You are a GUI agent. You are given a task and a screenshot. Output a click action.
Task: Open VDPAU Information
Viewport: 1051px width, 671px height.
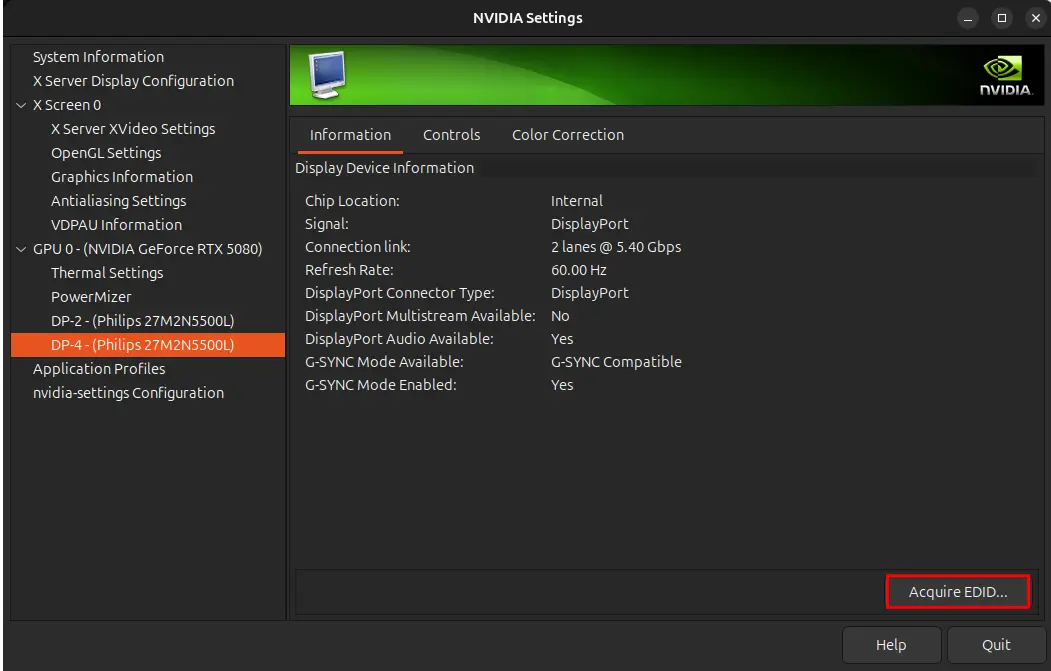coord(117,225)
